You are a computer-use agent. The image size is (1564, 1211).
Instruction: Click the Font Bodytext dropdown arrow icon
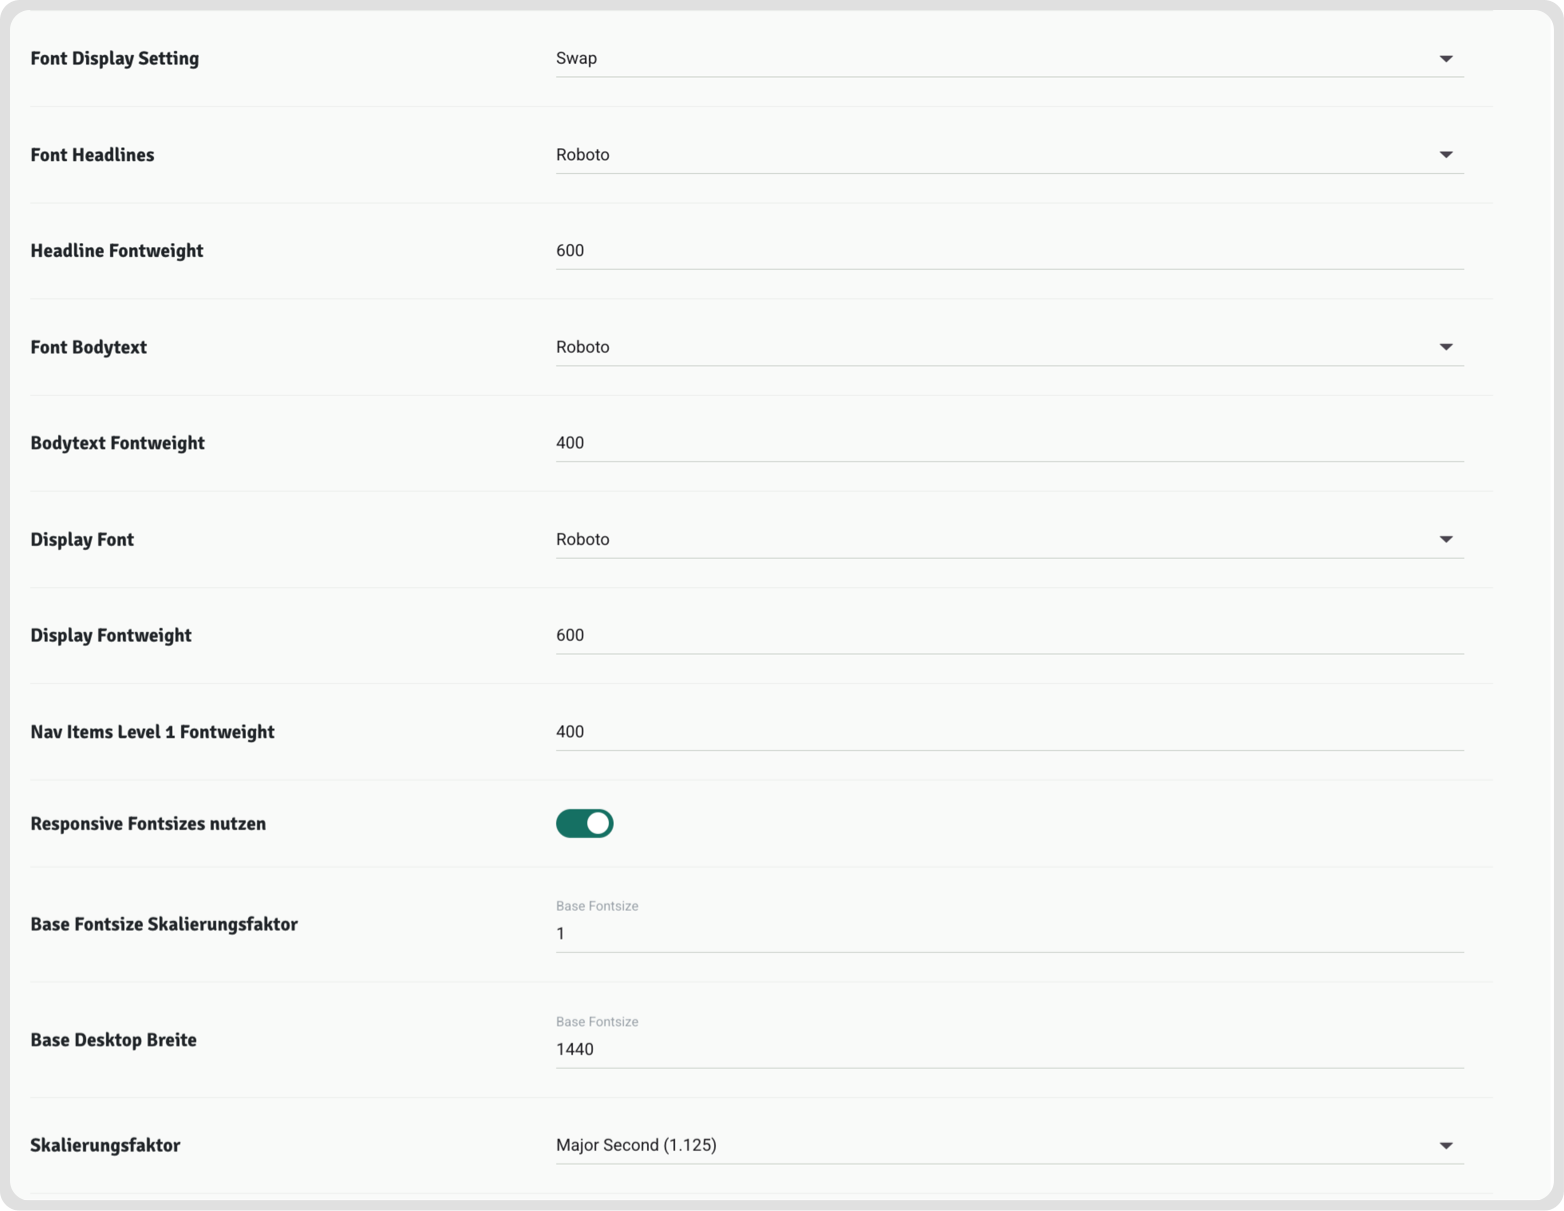click(1445, 347)
